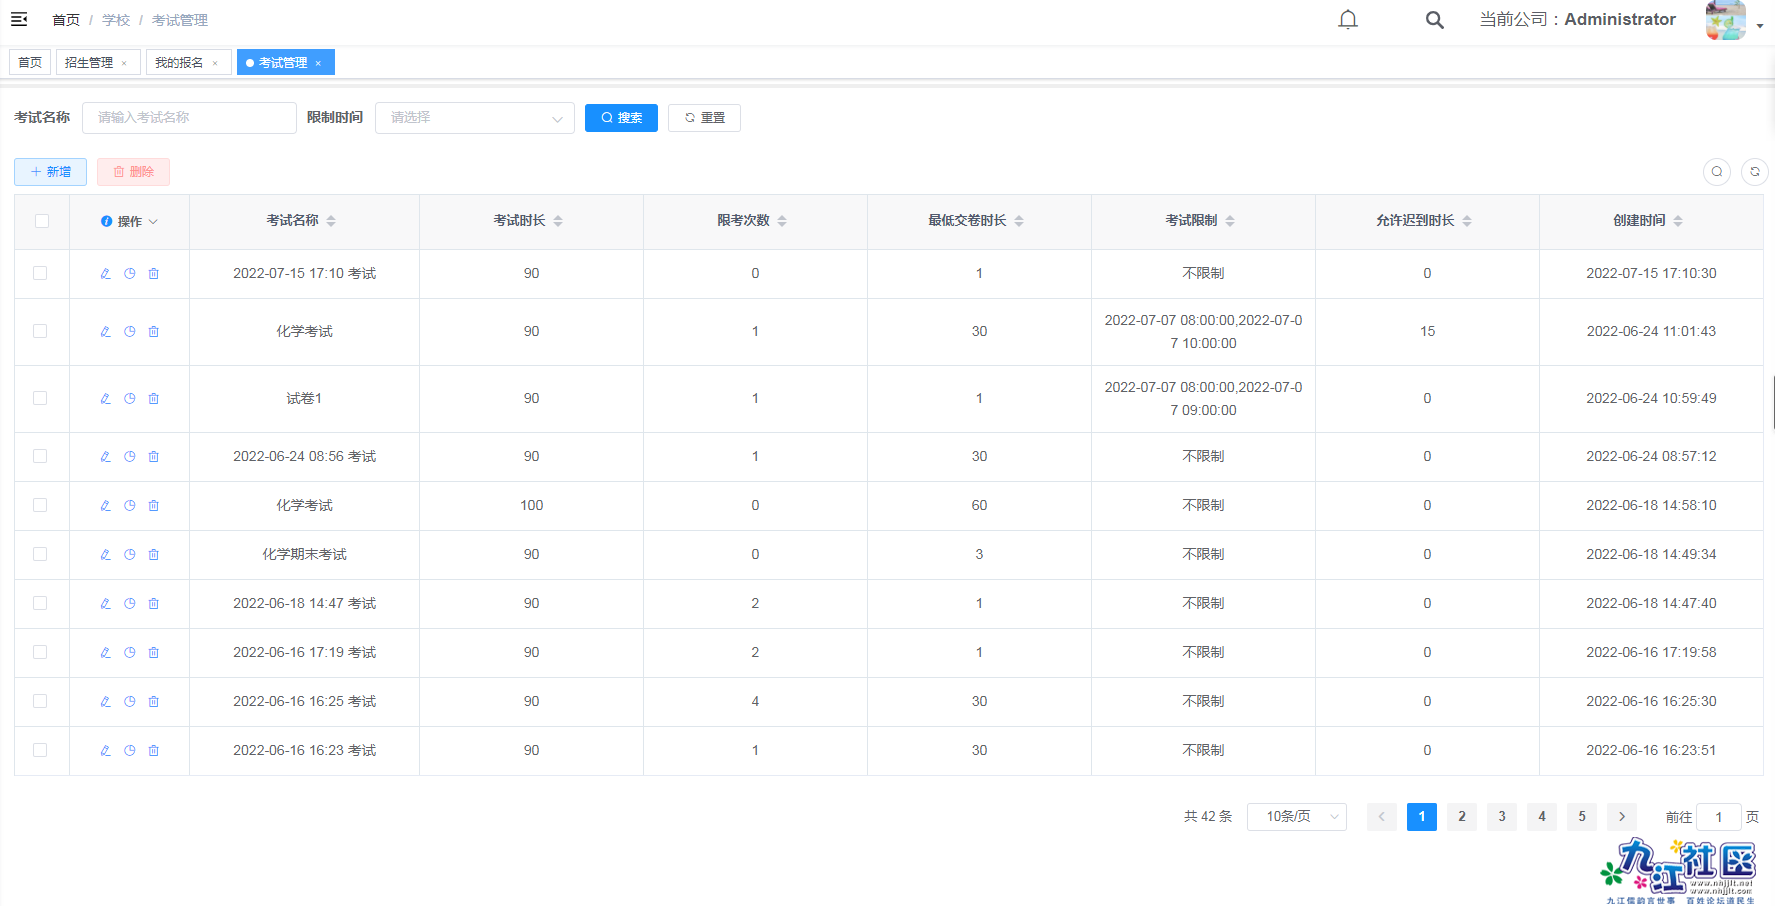The width and height of the screenshot is (1775, 906).
Task: Check the select-all checkbox in table header
Action: click(x=42, y=221)
